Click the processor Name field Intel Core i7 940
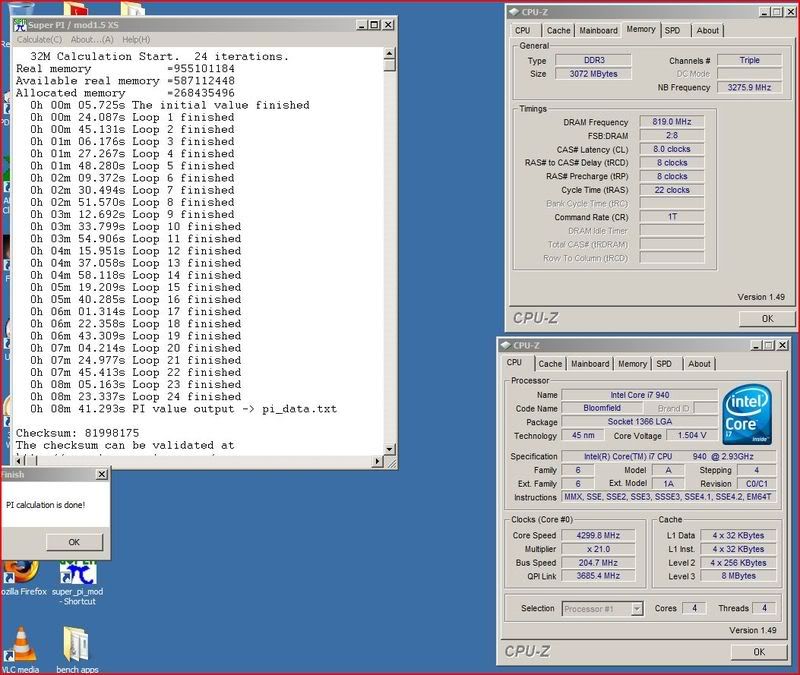 click(640, 395)
